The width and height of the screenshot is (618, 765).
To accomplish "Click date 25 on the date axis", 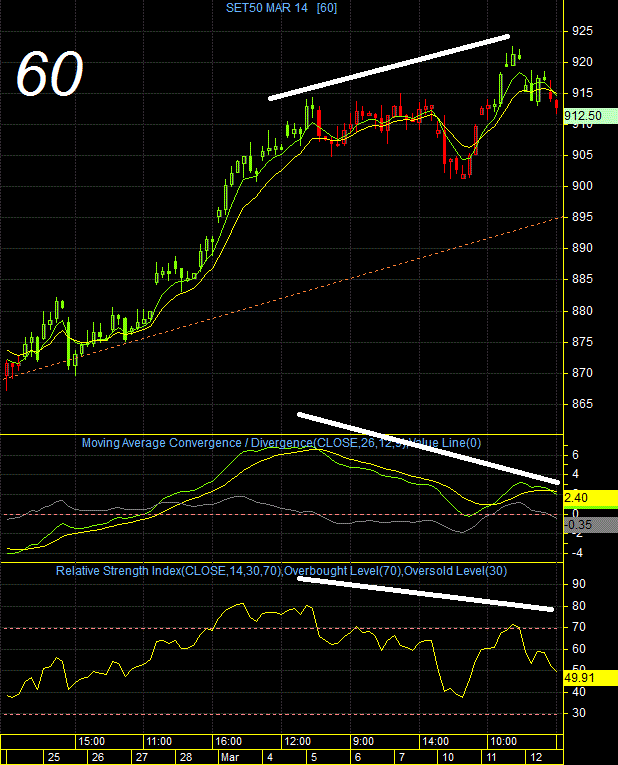I will point(54,757).
